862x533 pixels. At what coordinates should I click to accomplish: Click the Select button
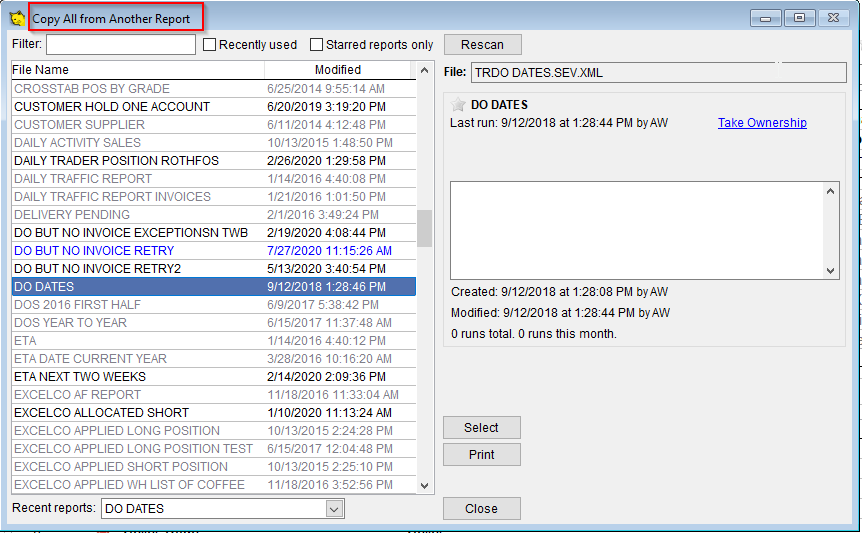(482, 427)
